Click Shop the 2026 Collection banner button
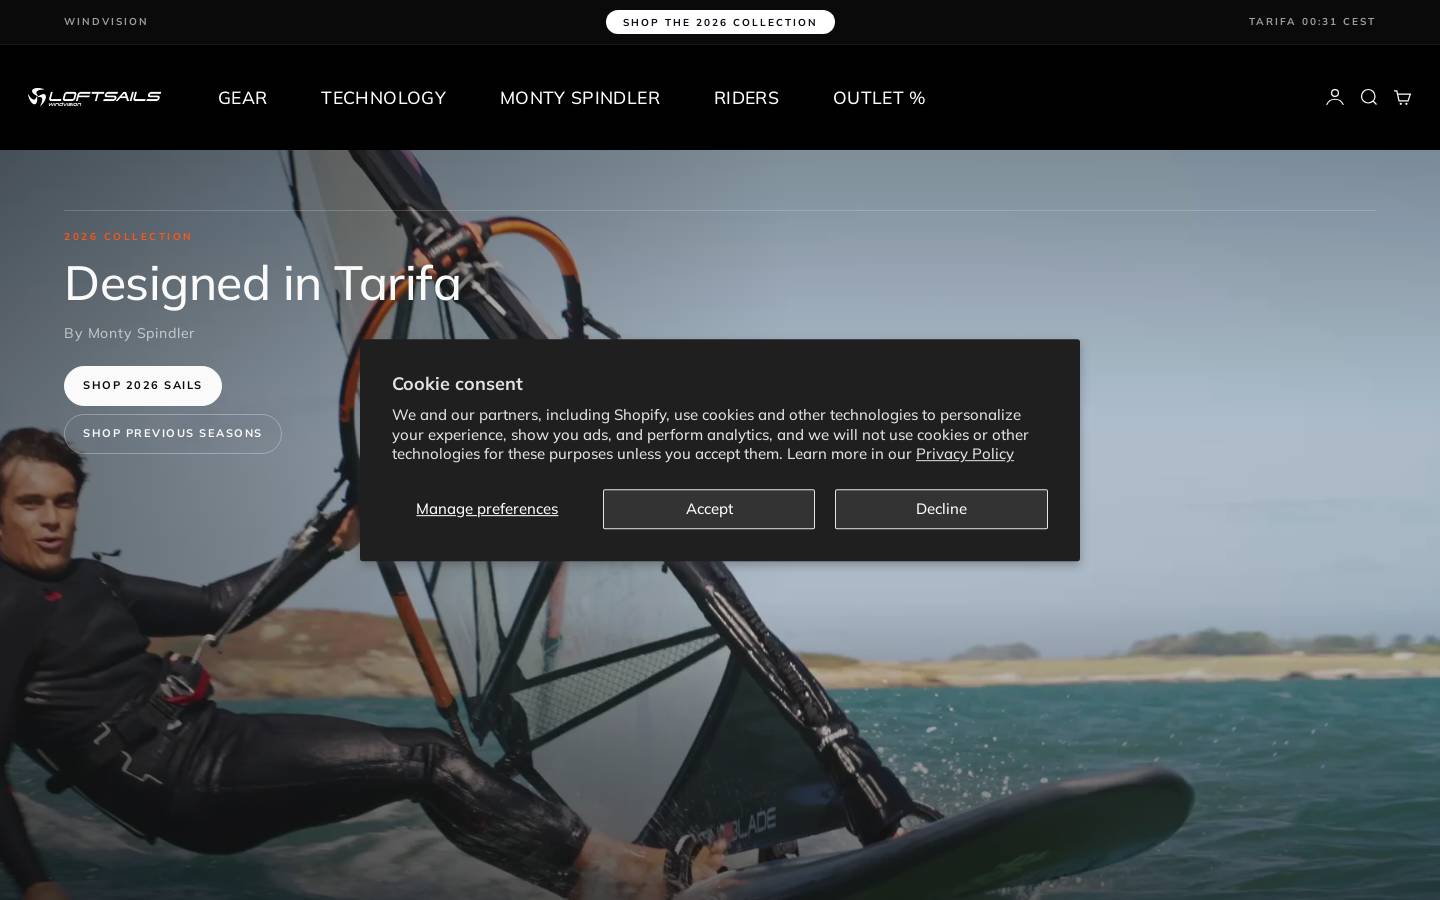 pos(720,22)
